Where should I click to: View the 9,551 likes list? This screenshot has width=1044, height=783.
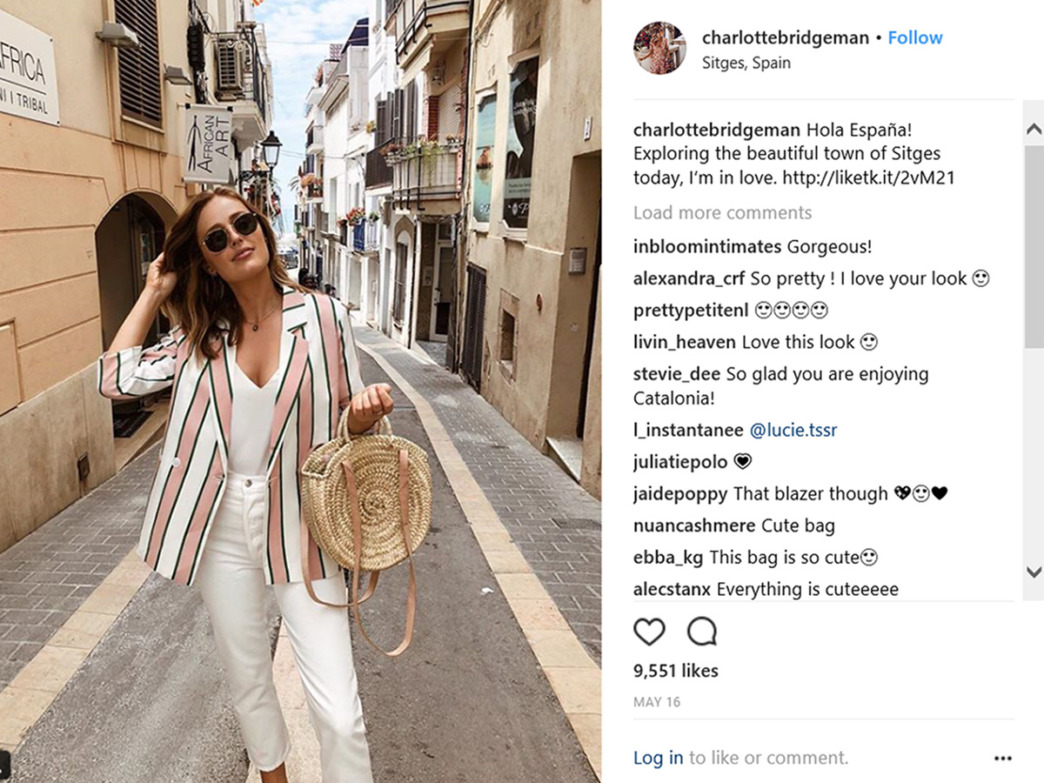pyautogui.click(x=676, y=670)
